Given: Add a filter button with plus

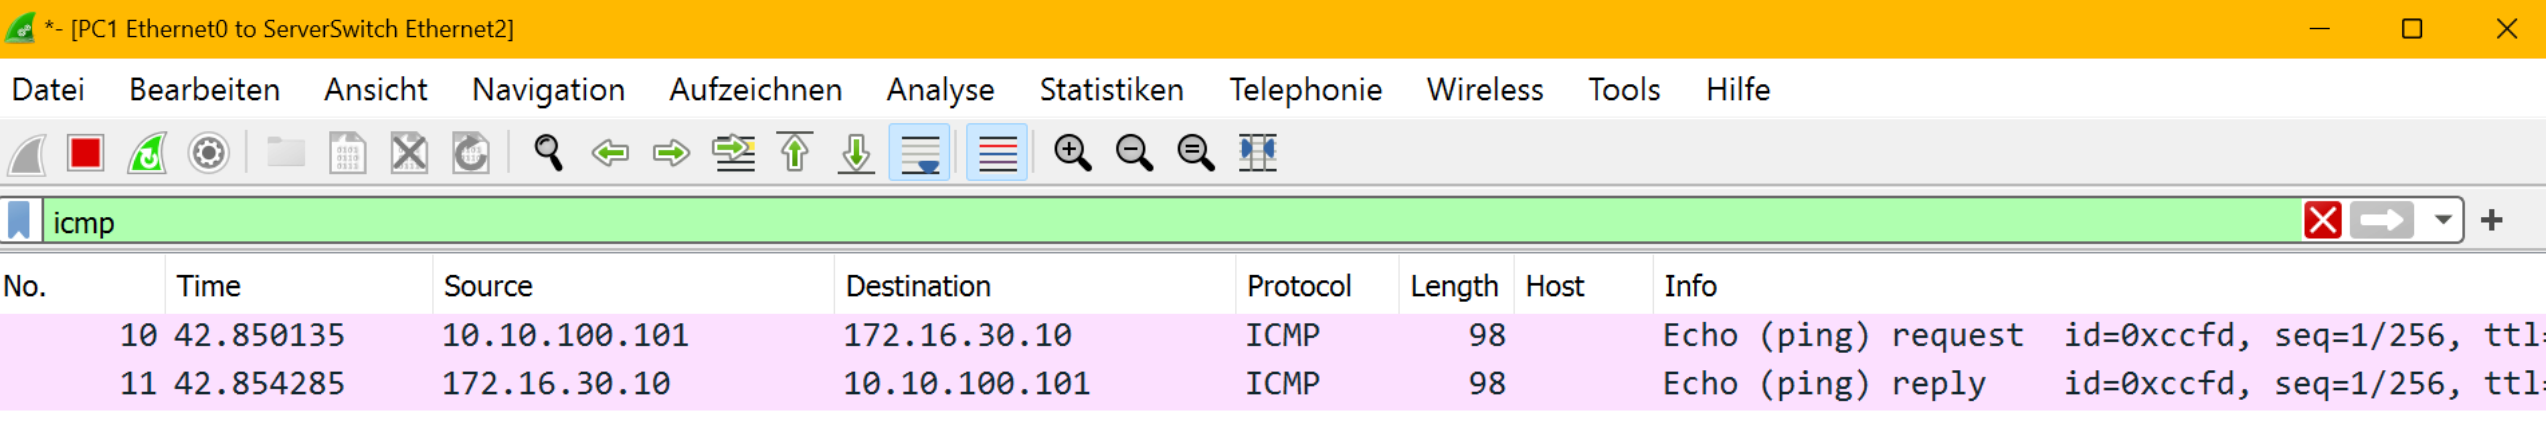Looking at the screenshot, I should (2492, 220).
